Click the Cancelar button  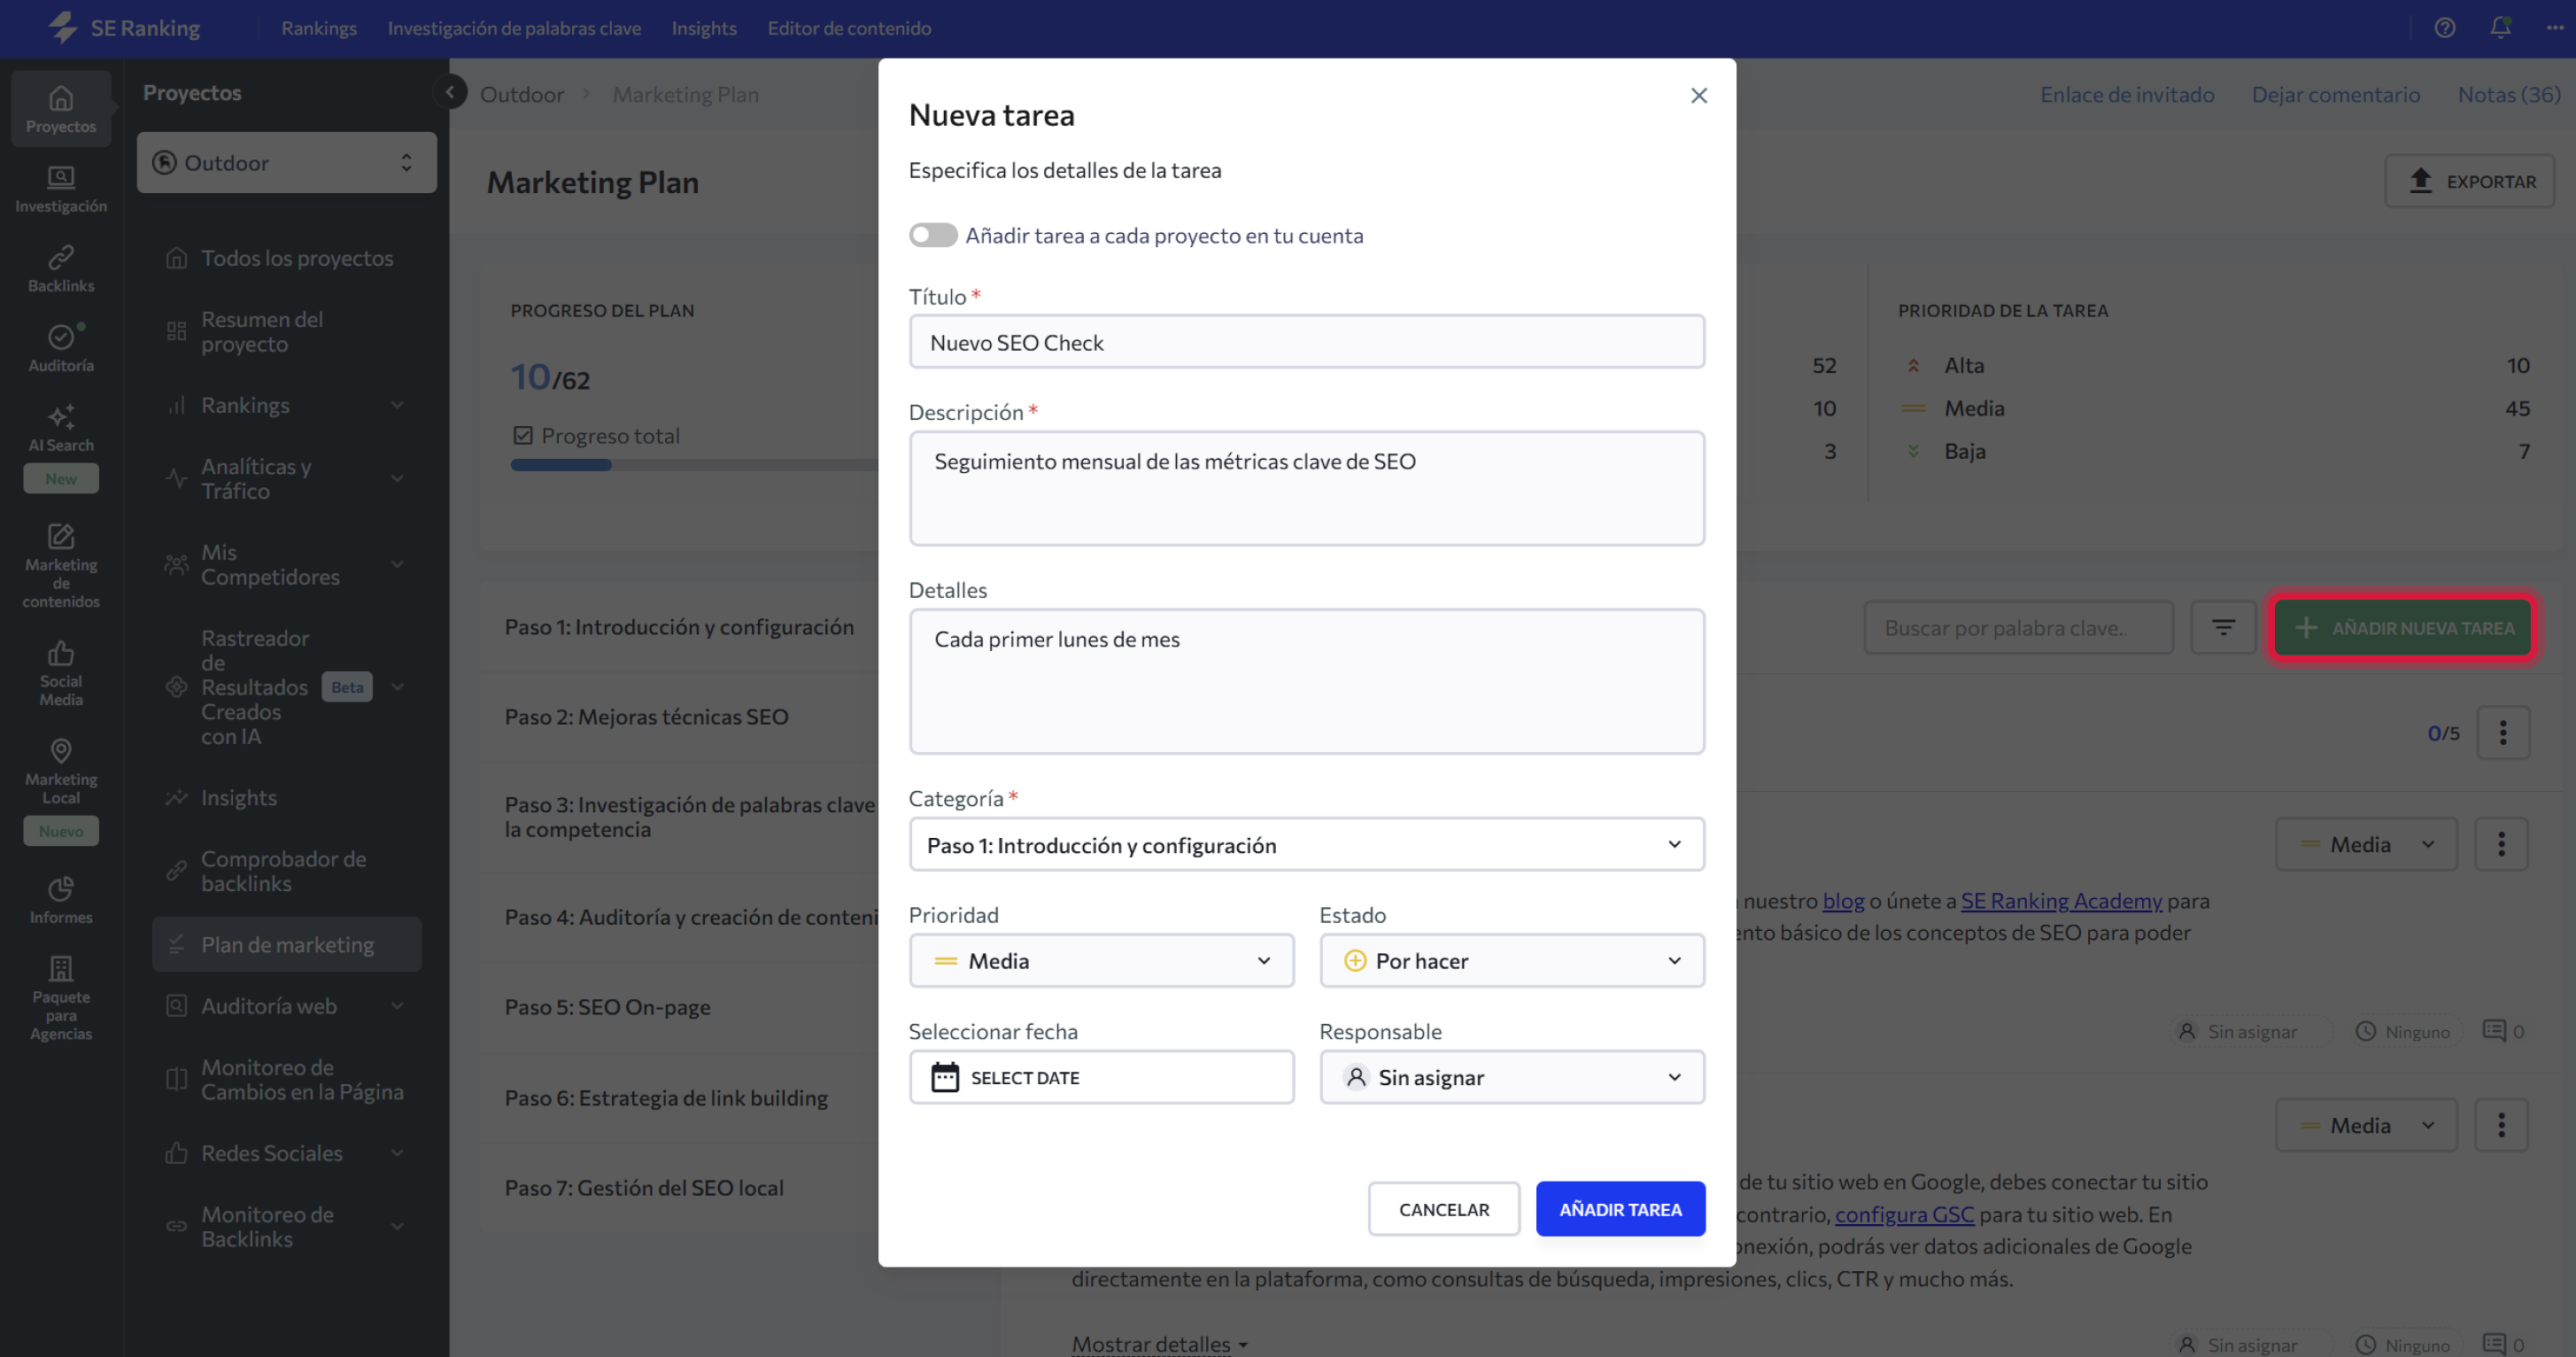tap(1443, 1208)
